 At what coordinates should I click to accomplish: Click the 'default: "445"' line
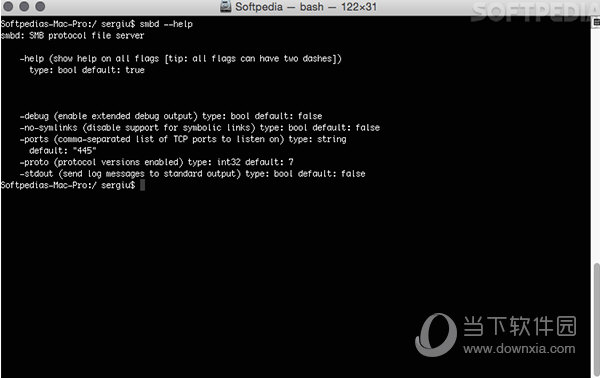coord(63,150)
